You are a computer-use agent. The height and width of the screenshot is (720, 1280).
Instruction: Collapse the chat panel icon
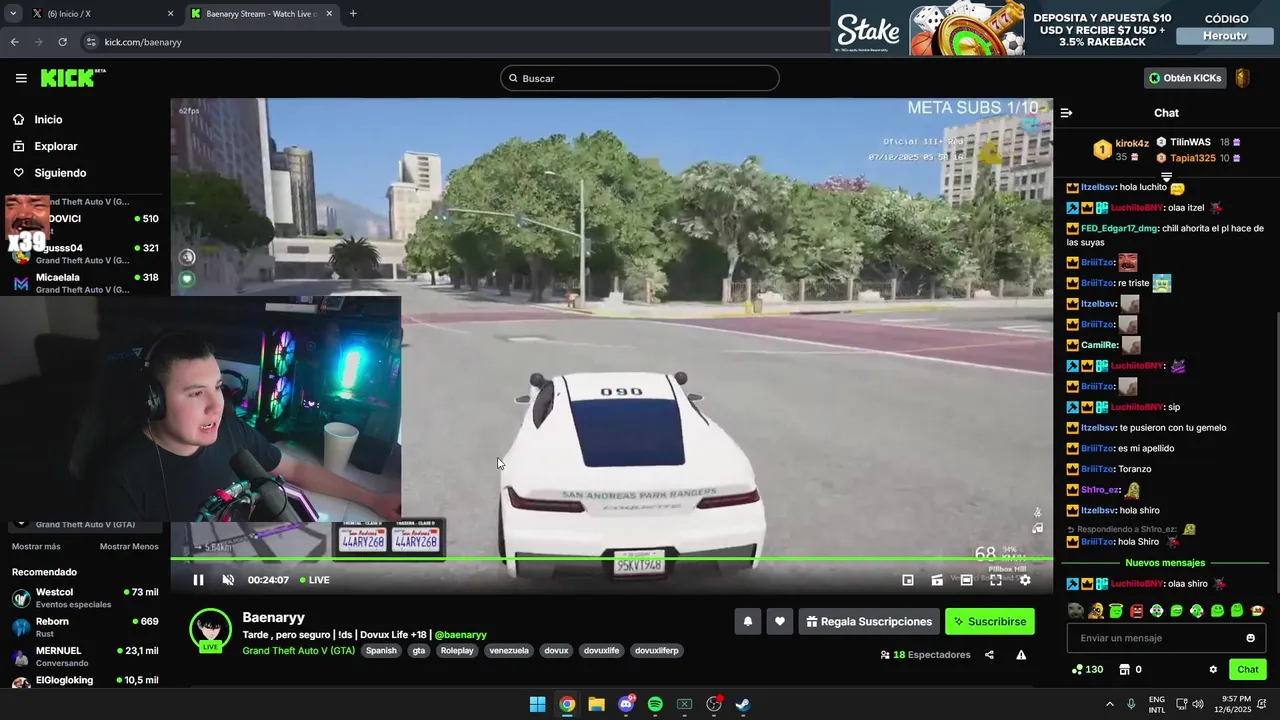1066,113
